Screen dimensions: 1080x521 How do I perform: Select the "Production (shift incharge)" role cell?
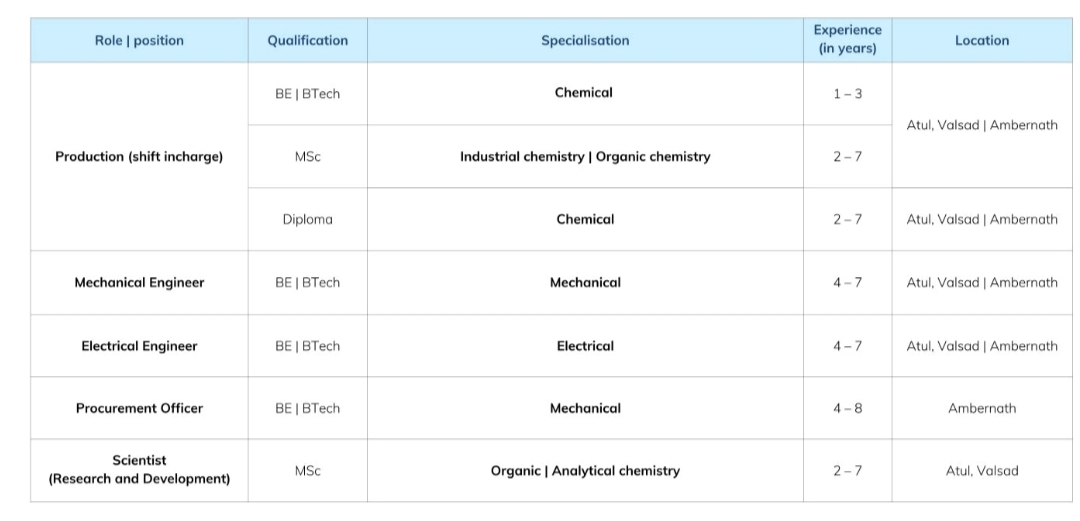click(x=139, y=157)
